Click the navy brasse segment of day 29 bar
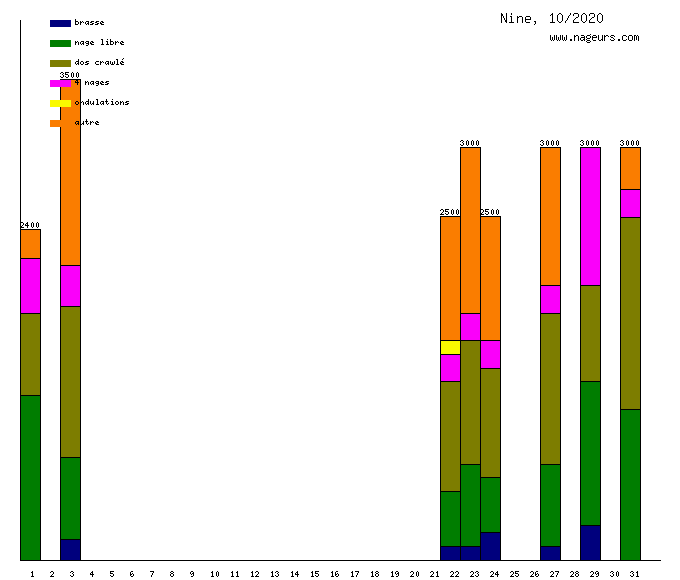680x580 pixels. [x=590, y=542]
